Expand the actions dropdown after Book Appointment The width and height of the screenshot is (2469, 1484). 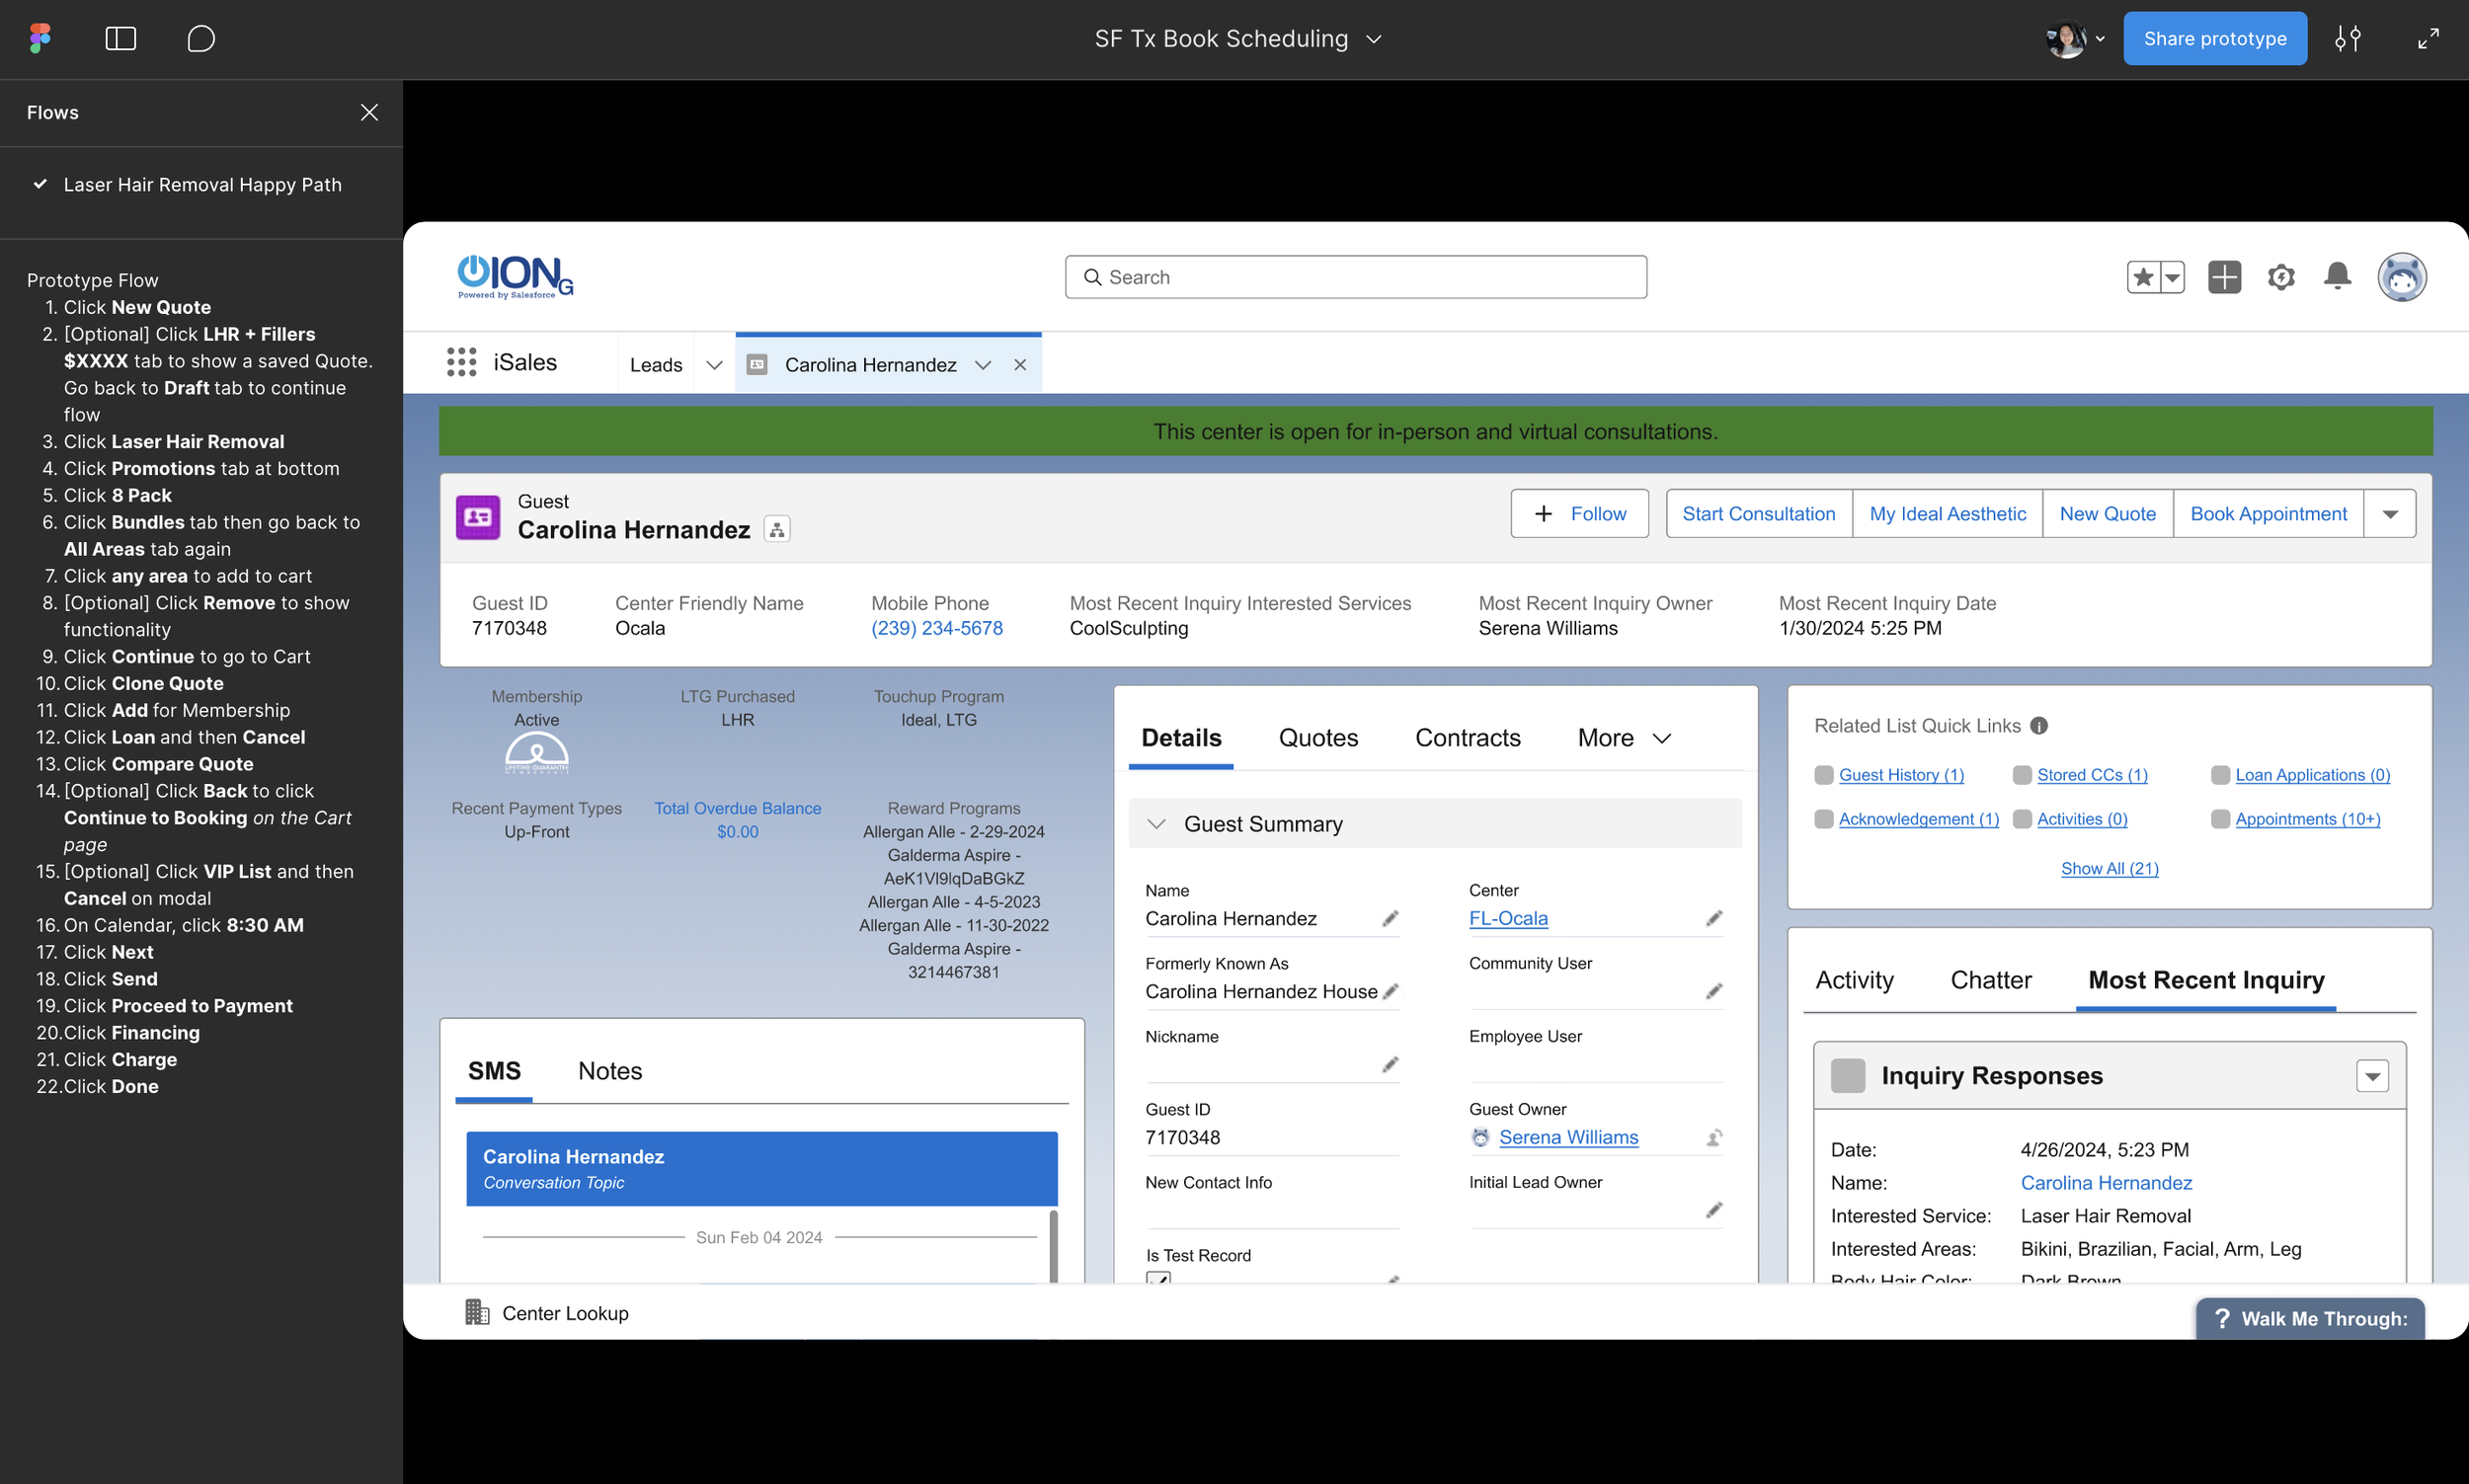point(2389,514)
